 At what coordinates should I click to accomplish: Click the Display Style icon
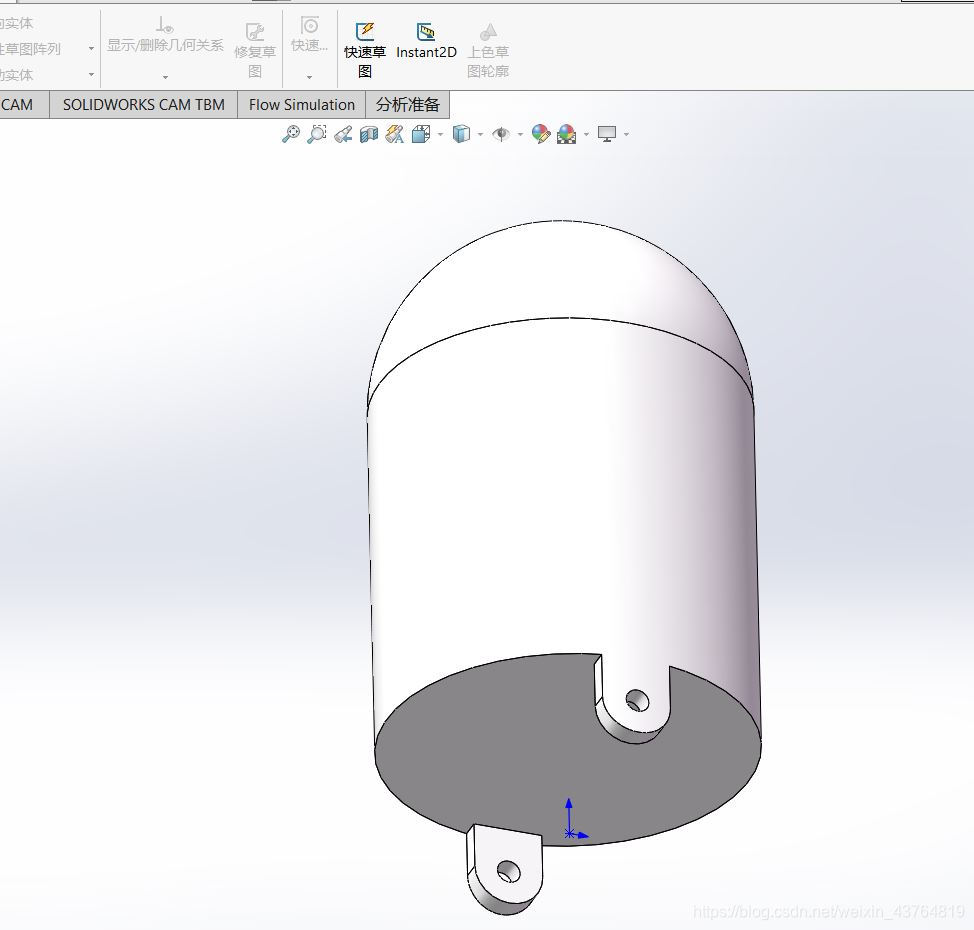(461, 134)
